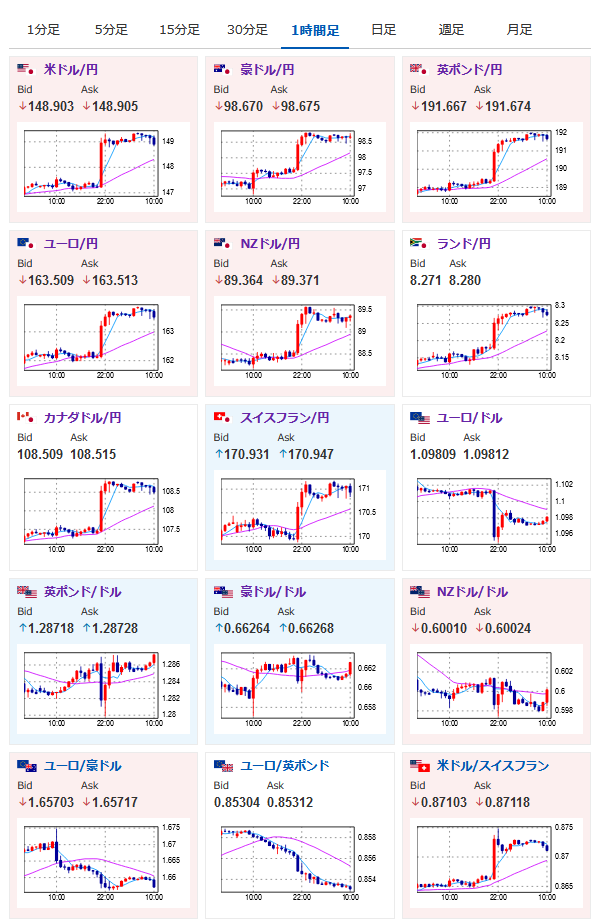
Task: Click the 米ドル/円 candlestick chart thumbnail
Action: click(103, 166)
